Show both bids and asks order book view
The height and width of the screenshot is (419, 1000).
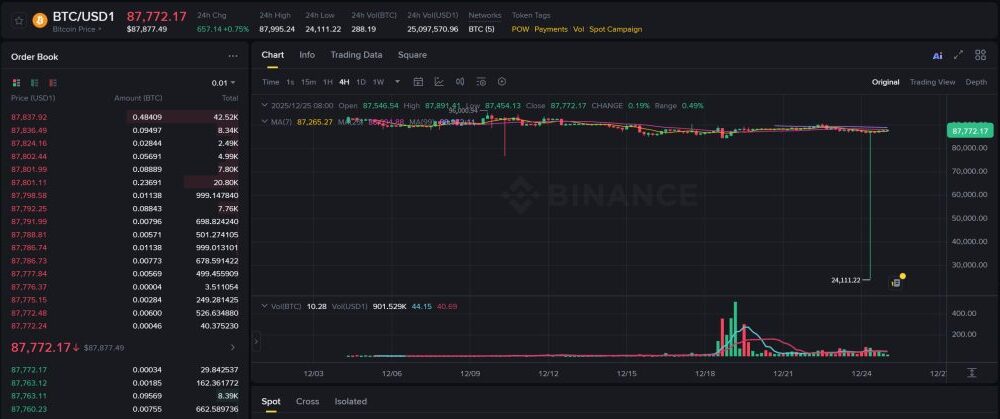pyautogui.click(x=17, y=83)
